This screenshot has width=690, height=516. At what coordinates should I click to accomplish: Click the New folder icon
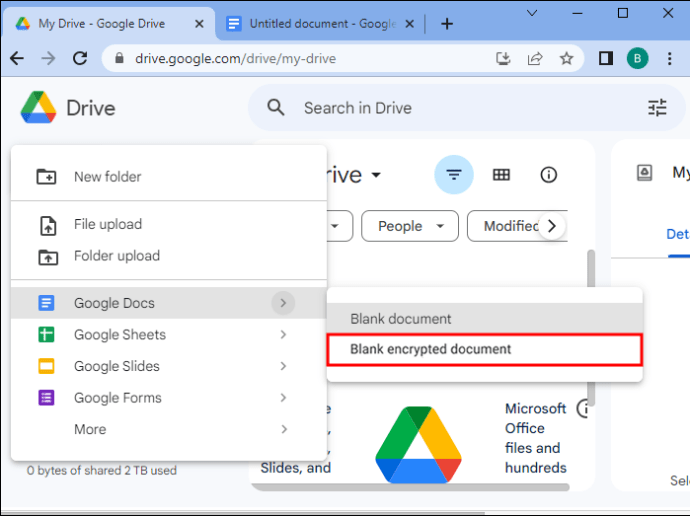46,176
